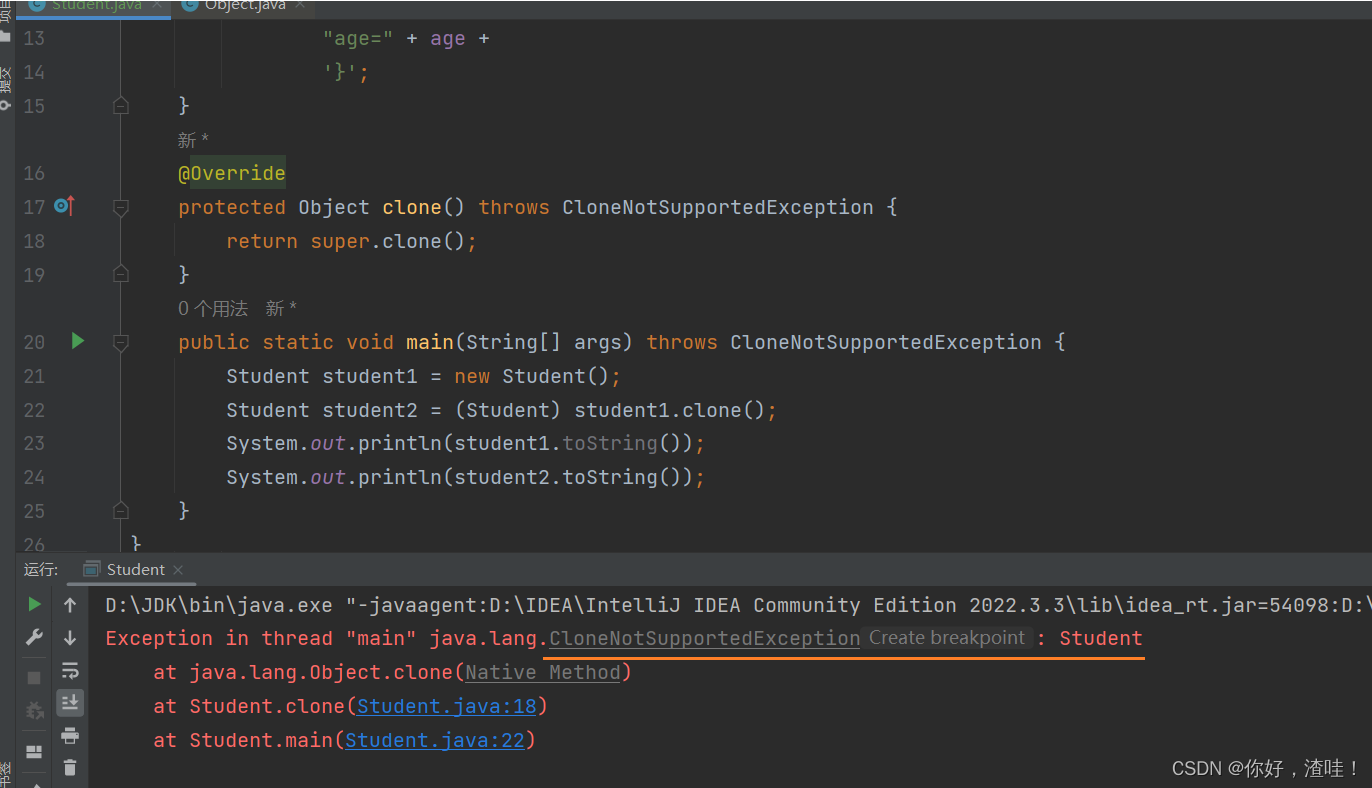Screen dimensions: 1372x788
Task: Click the '0 个用法' usages hint
Action: [213, 309]
